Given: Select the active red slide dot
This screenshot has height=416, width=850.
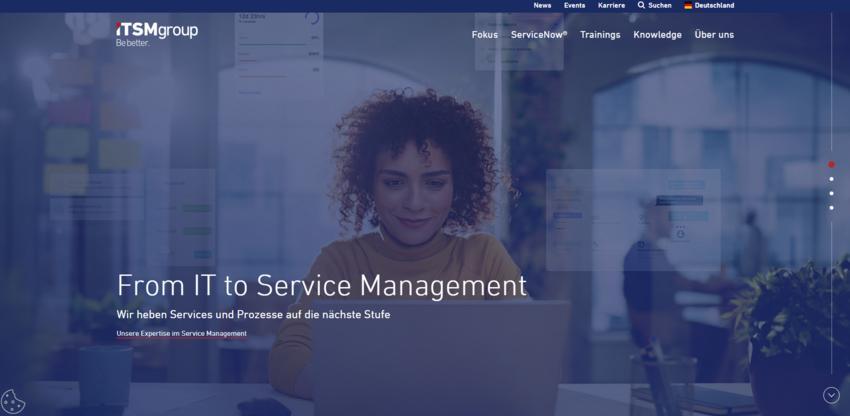Looking at the screenshot, I should pyautogui.click(x=832, y=164).
